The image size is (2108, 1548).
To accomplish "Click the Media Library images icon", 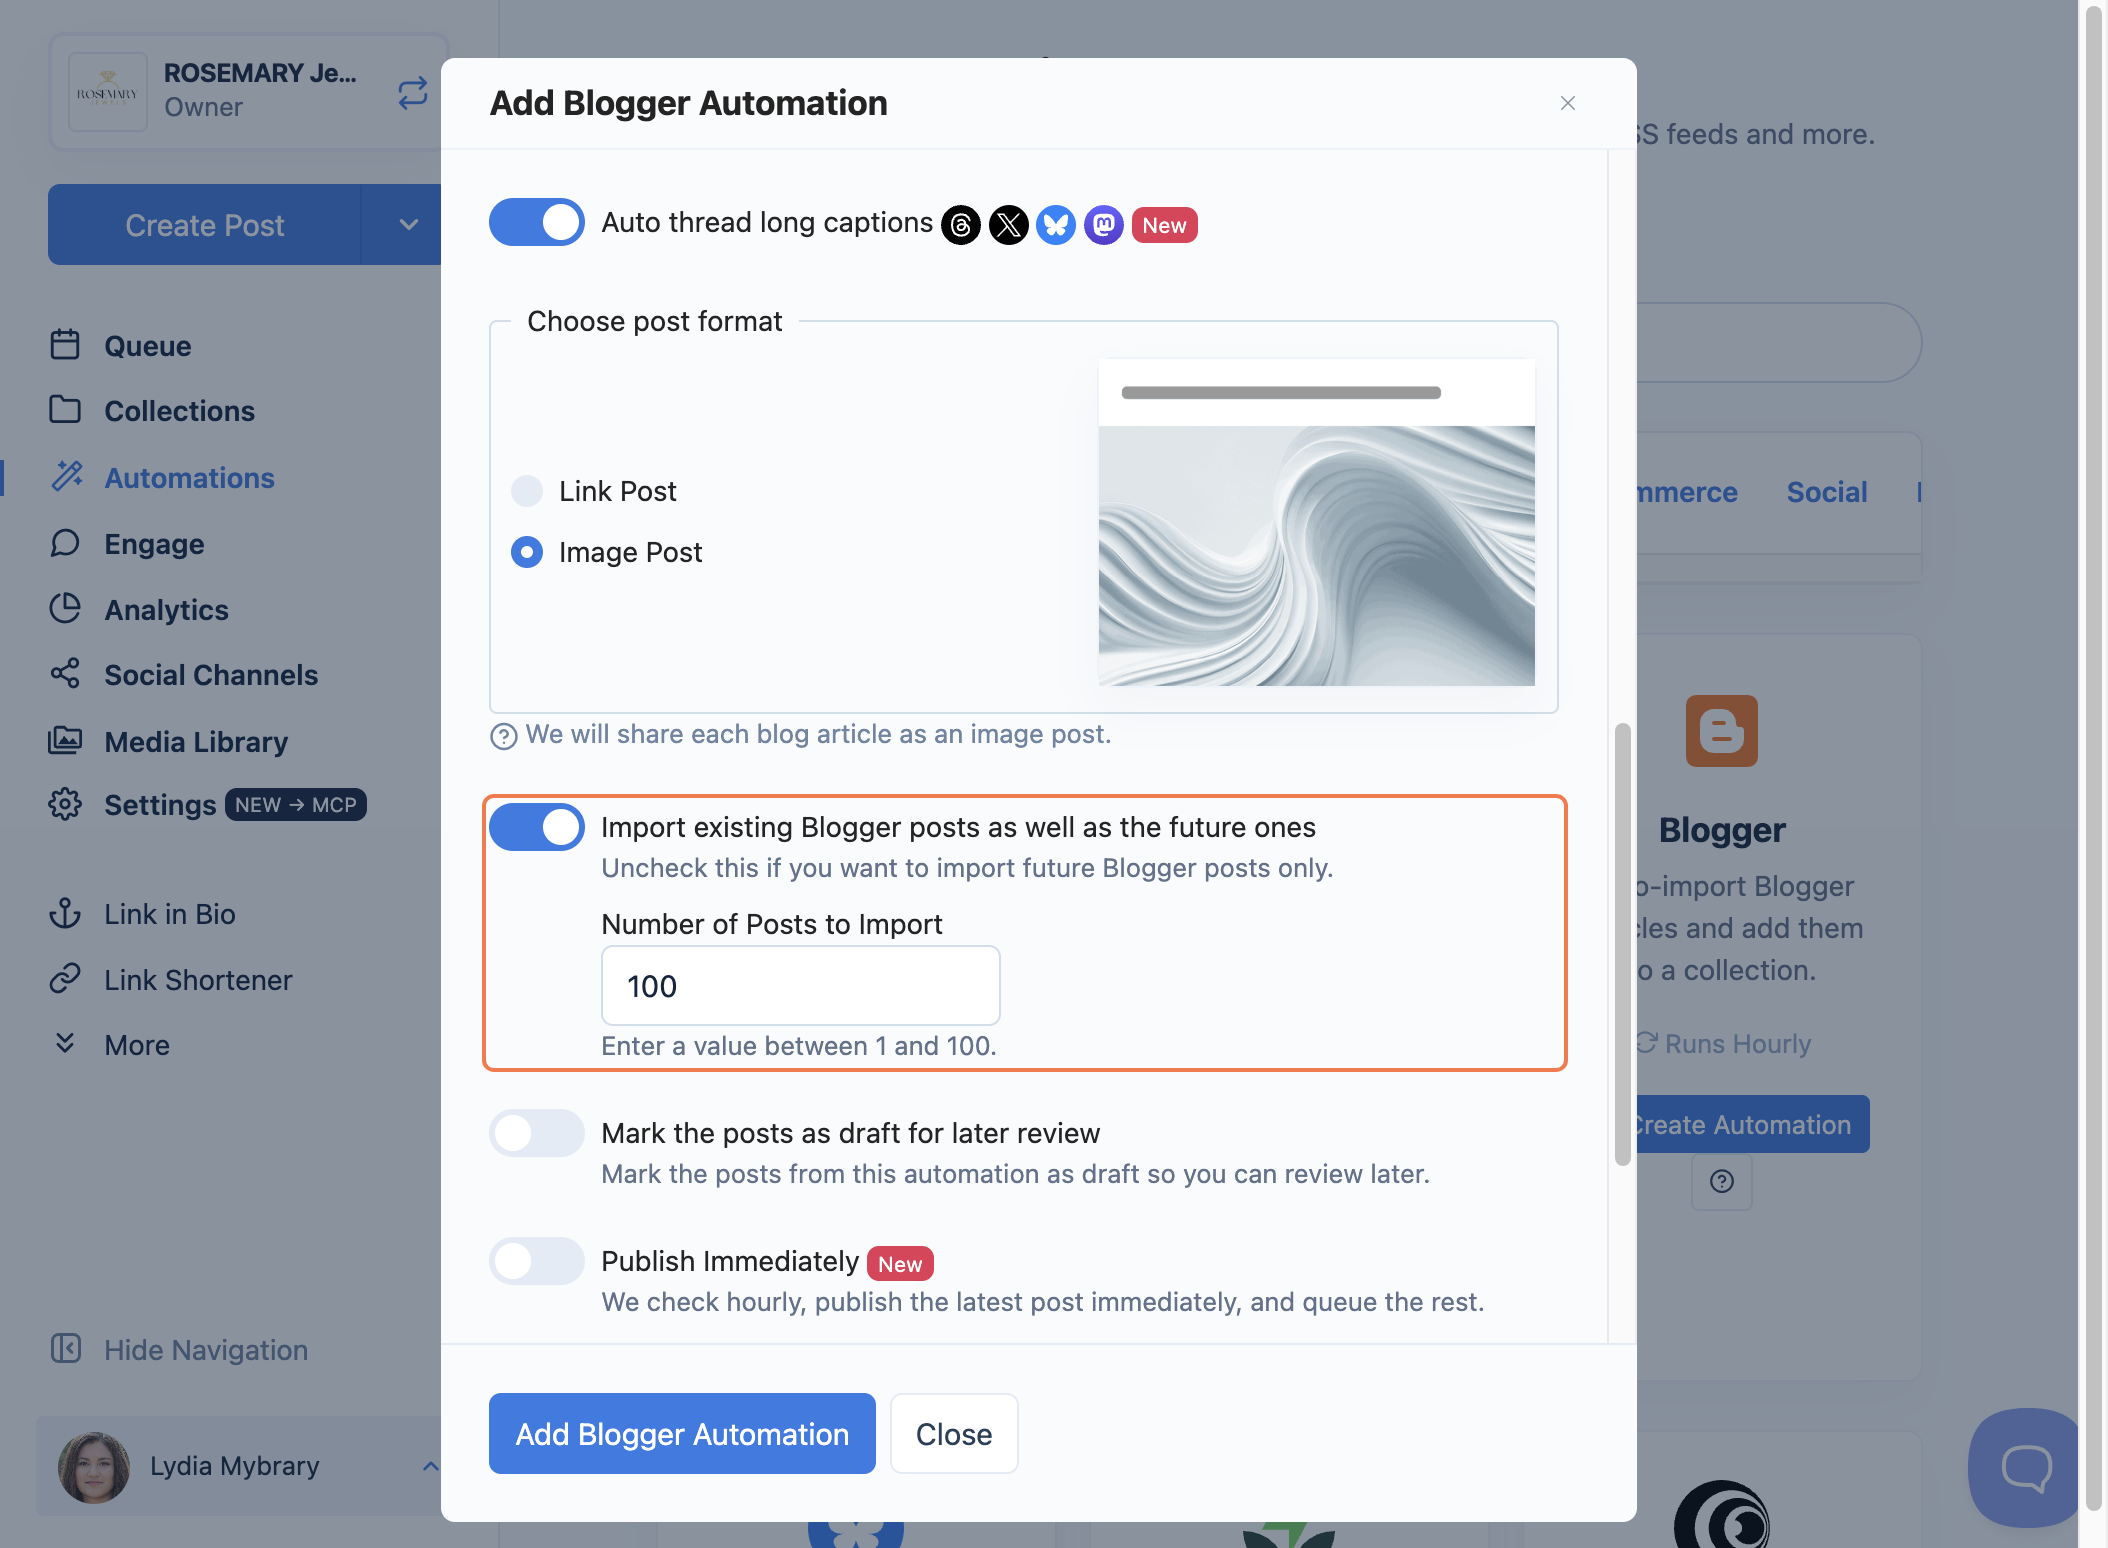I will click(65, 741).
